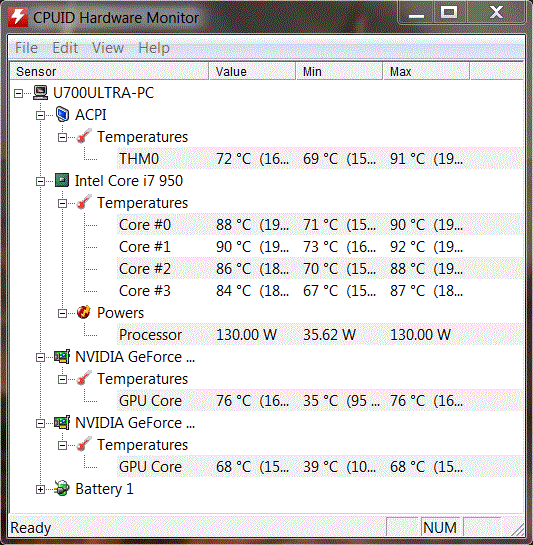
Task: Click the first NVIDIA GeForce card icon
Action: (62, 357)
